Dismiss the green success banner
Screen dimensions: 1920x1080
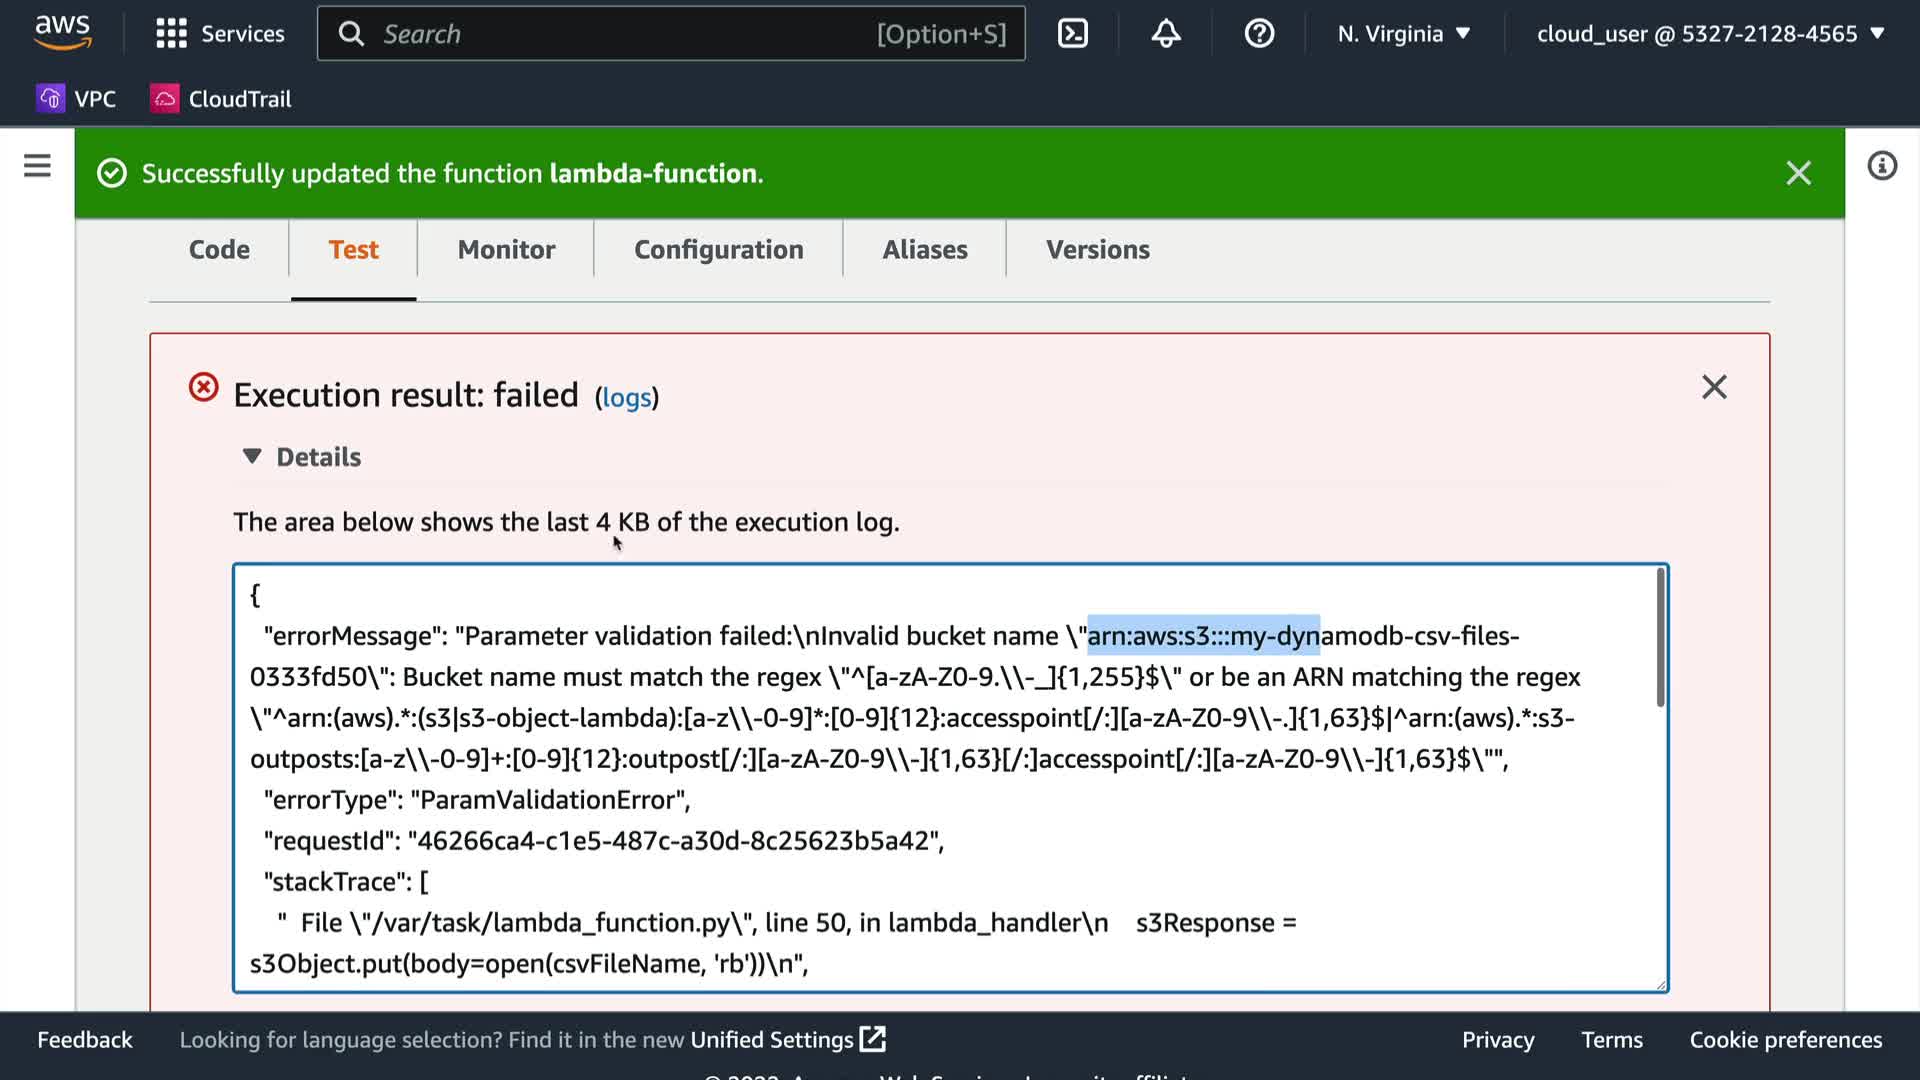pos(1798,173)
